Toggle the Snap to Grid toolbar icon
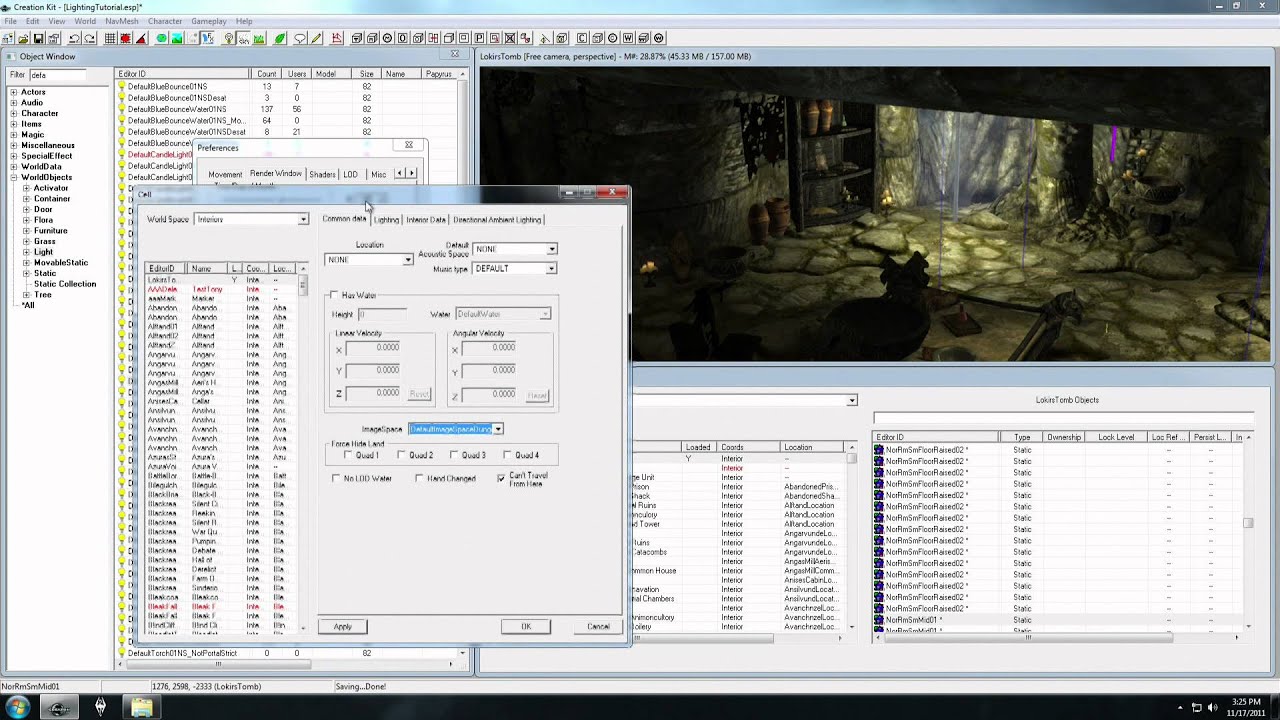 tap(110, 38)
